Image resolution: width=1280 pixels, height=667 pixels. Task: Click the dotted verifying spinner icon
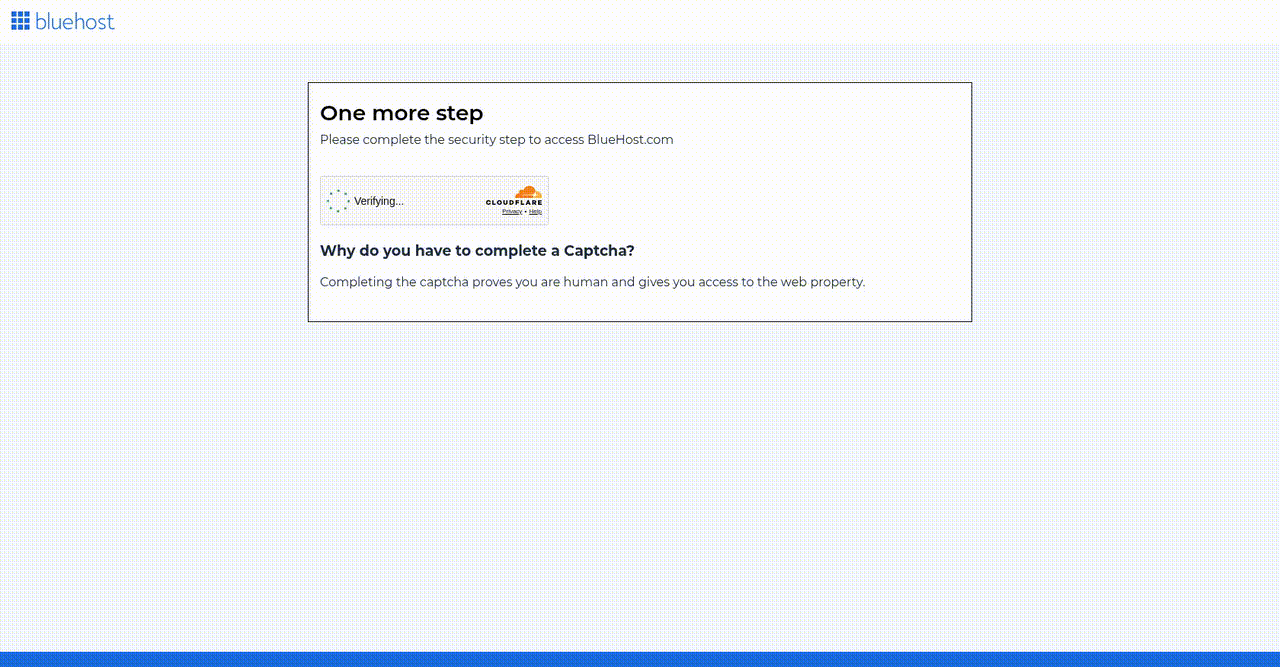(x=338, y=201)
